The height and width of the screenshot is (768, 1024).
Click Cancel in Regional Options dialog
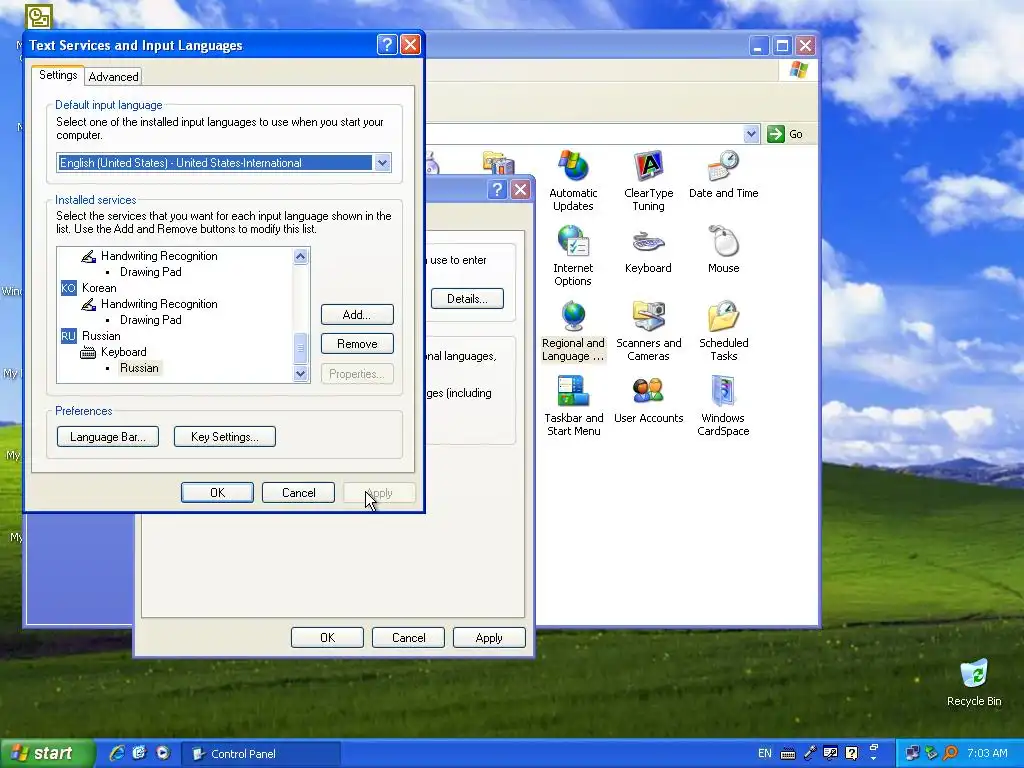click(x=408, y=638)
